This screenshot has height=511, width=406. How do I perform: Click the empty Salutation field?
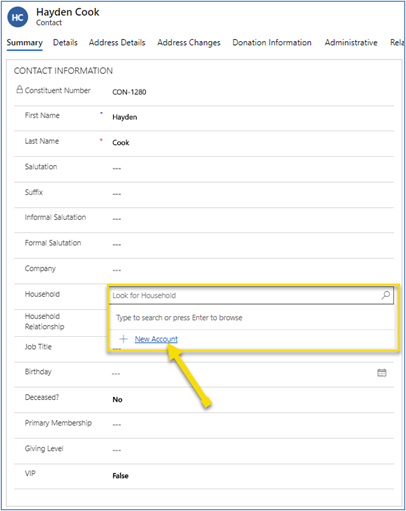coord(117,168)
